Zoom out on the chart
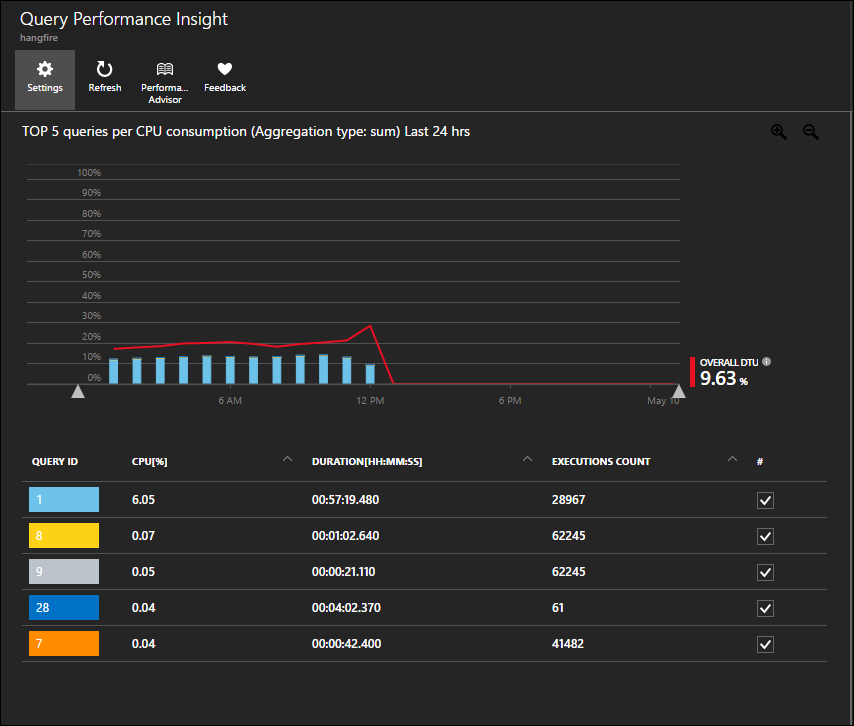 click(811, 132)
